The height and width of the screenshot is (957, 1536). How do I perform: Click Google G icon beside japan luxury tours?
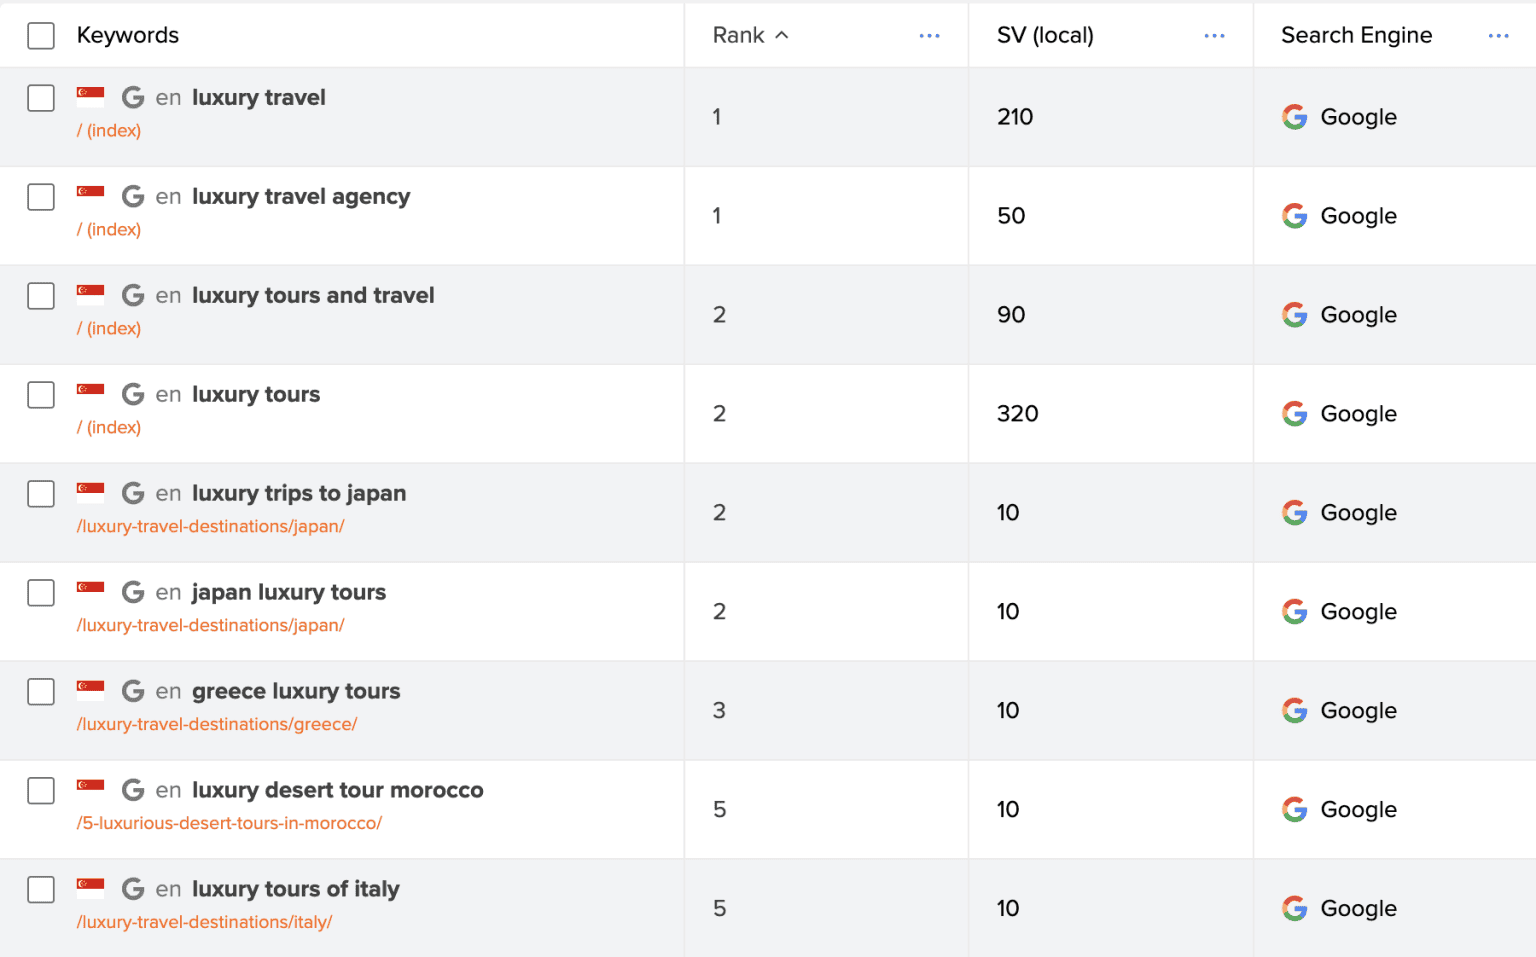[x=133, y=592]
